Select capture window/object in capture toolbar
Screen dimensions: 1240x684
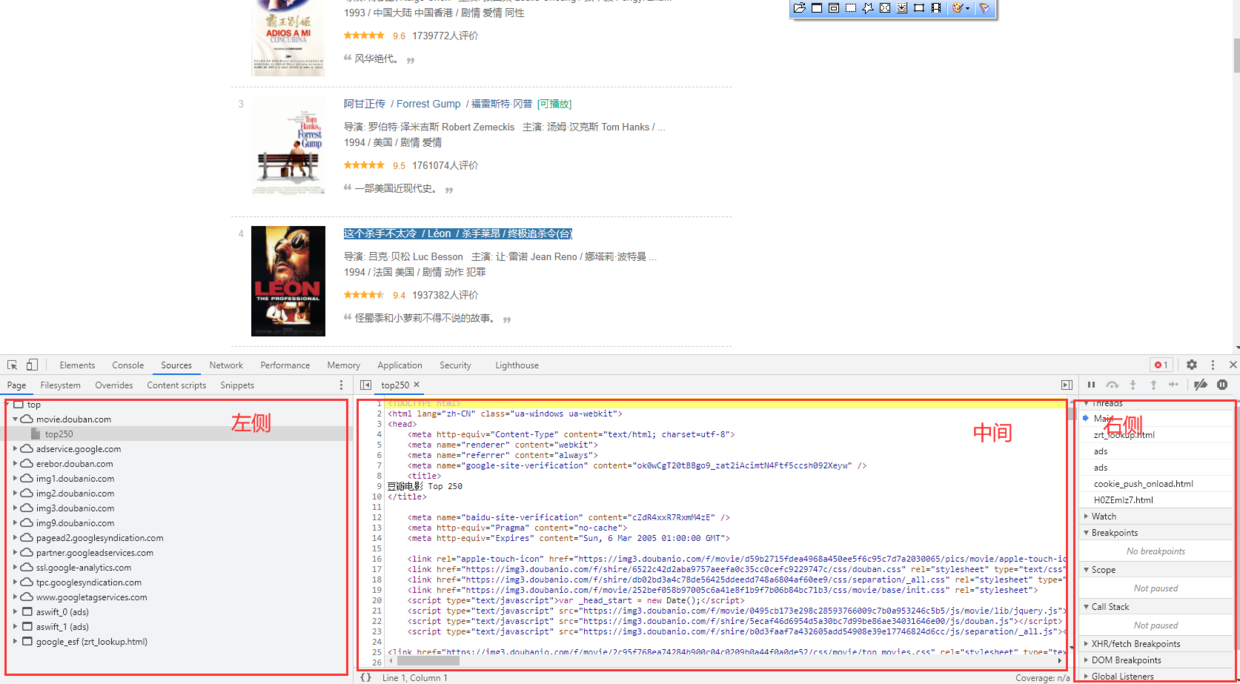pos(834,8)
